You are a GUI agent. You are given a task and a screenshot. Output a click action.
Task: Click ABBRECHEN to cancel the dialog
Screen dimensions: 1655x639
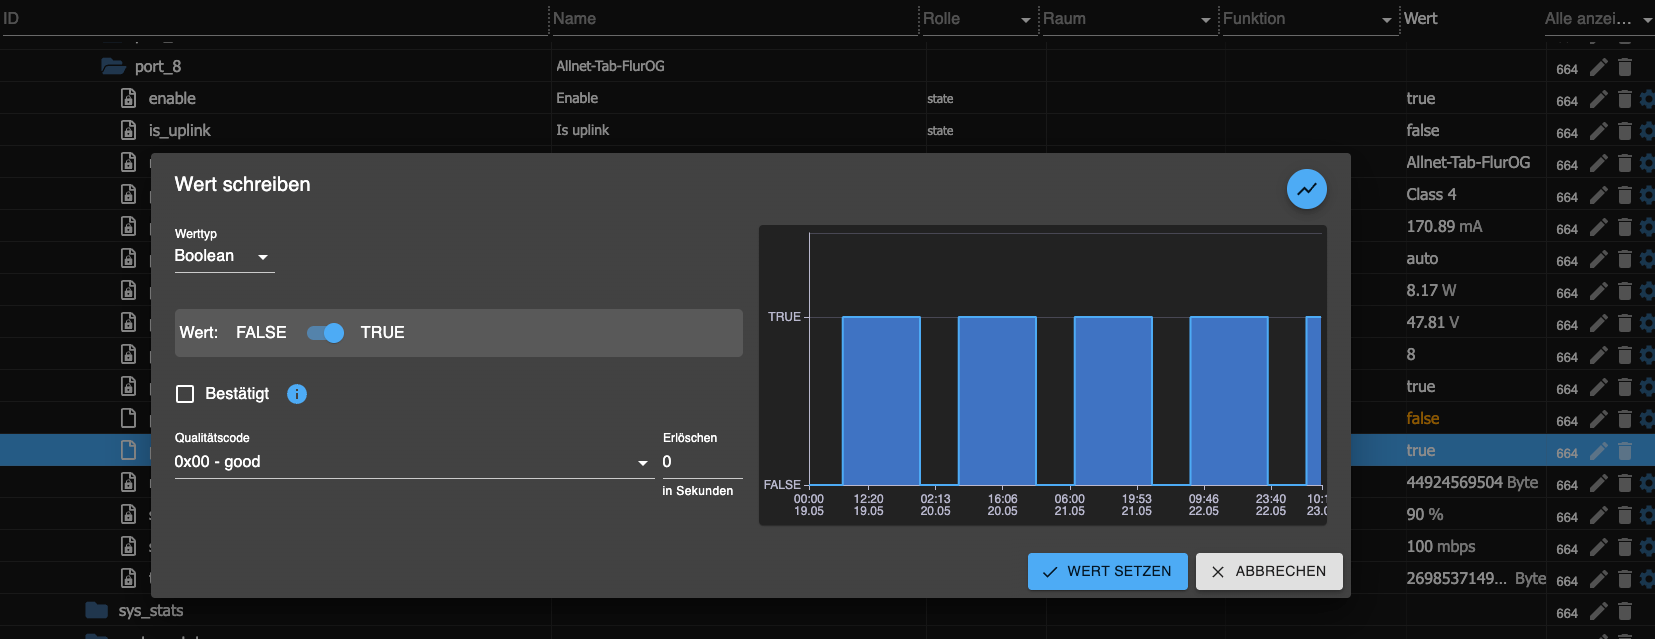tap(1268, 571)
